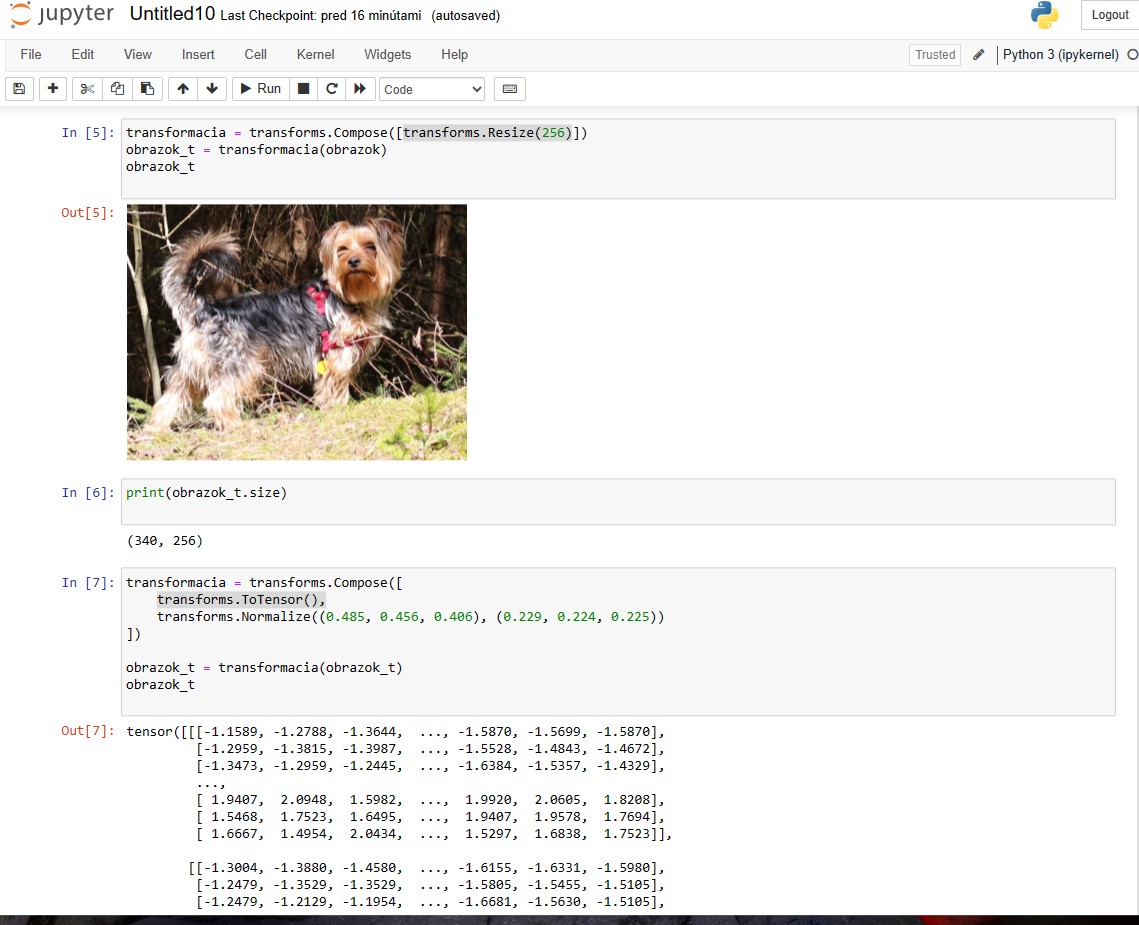Open the Kernel menu
Screen dimensions: 1139x925
click(x=315, y=55)
